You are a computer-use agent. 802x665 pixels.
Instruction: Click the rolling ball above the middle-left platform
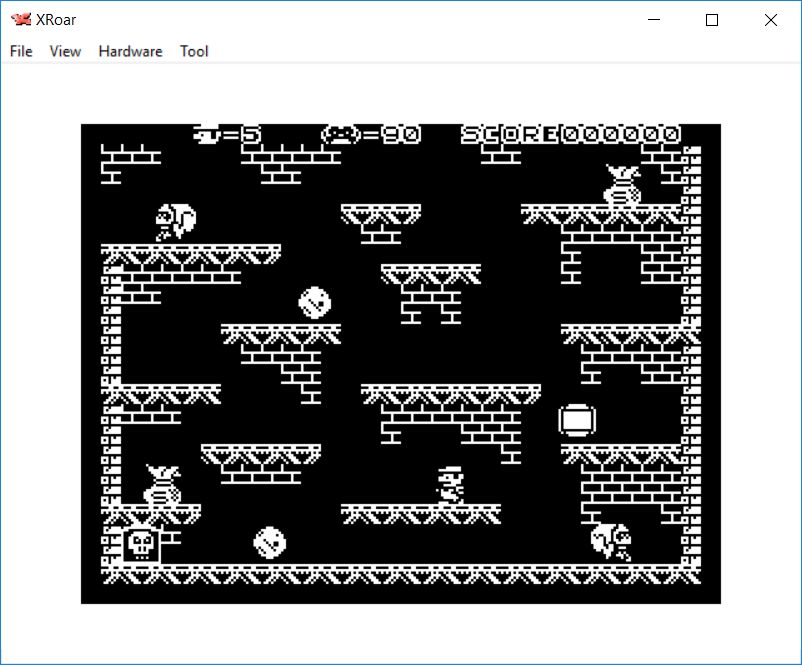(x=315, y=303)
